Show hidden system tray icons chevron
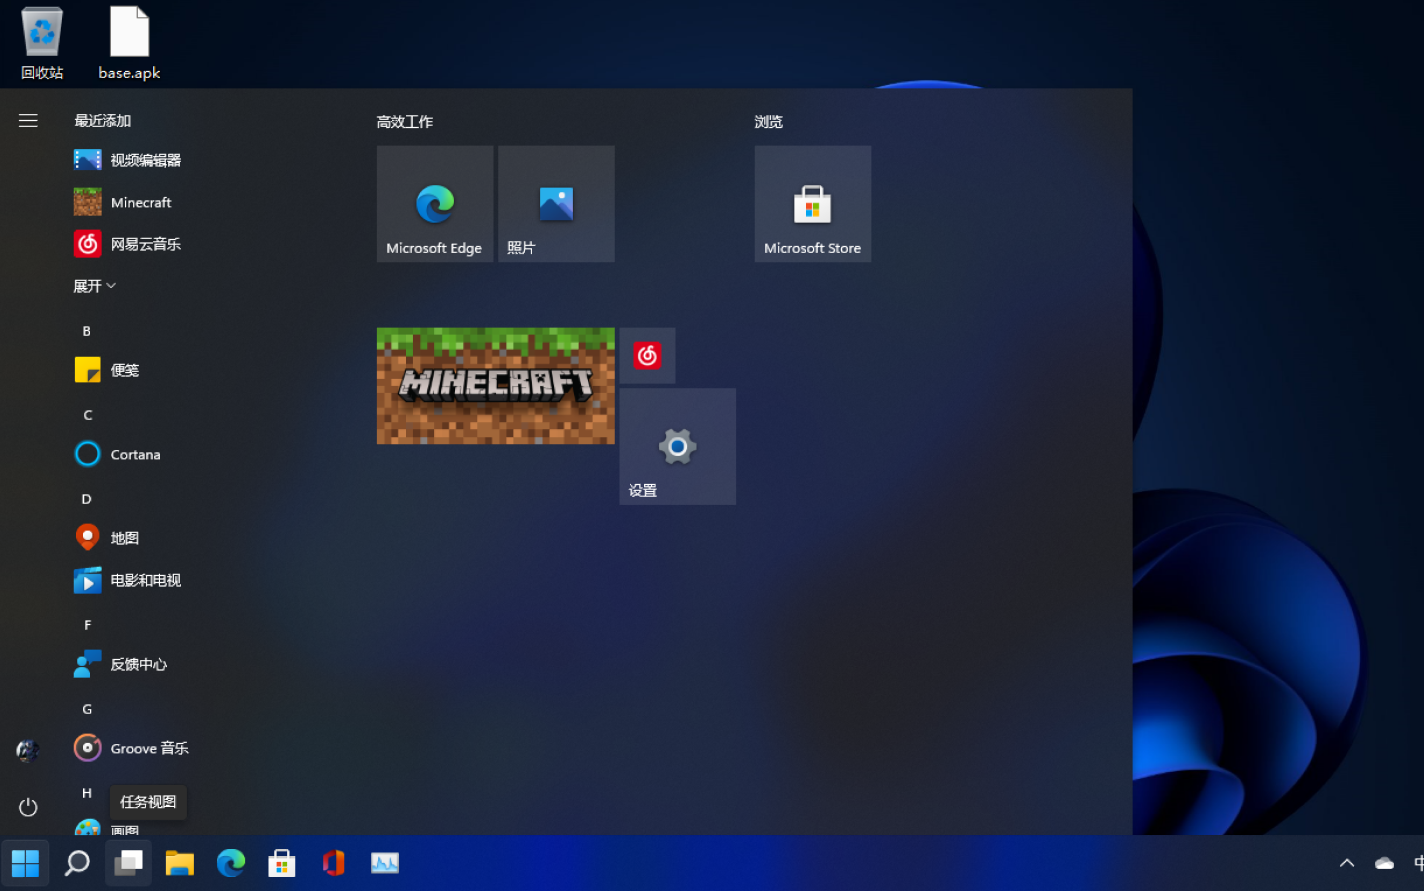The width and height of the screenshot is (1424, 891). click(x=1347, y=863)
